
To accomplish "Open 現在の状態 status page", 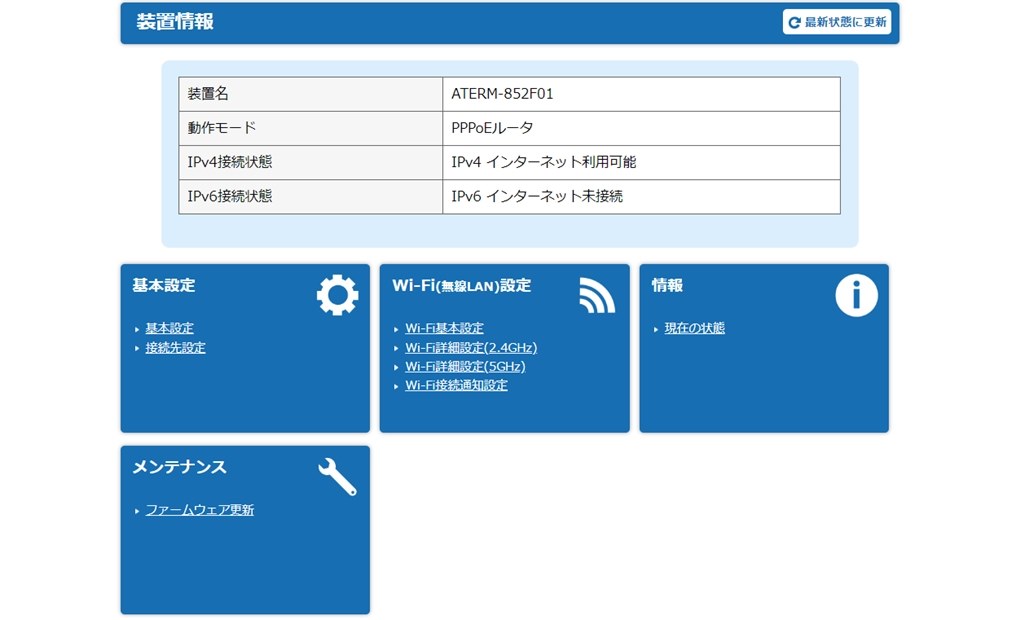I will pos(693,327).
